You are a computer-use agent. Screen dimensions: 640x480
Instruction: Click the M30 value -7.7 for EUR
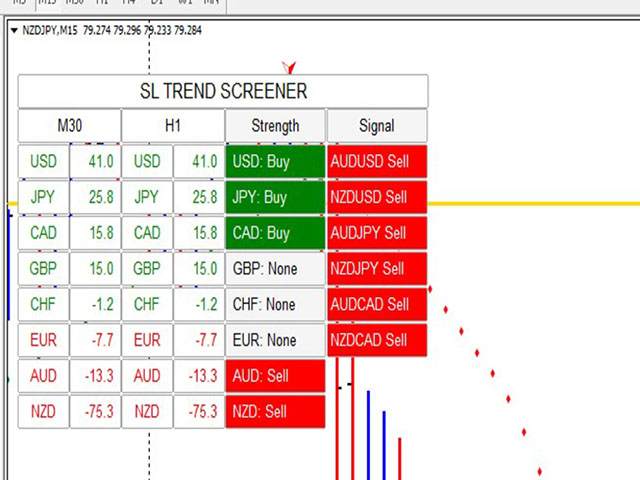(x=96, y=340)
